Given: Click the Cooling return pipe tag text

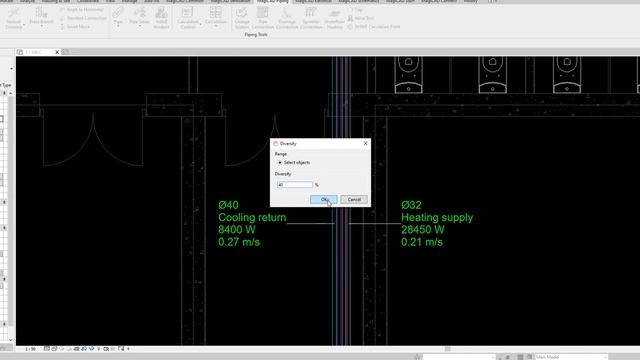Looking at the screenshot, I should click(x=252, y=218).
